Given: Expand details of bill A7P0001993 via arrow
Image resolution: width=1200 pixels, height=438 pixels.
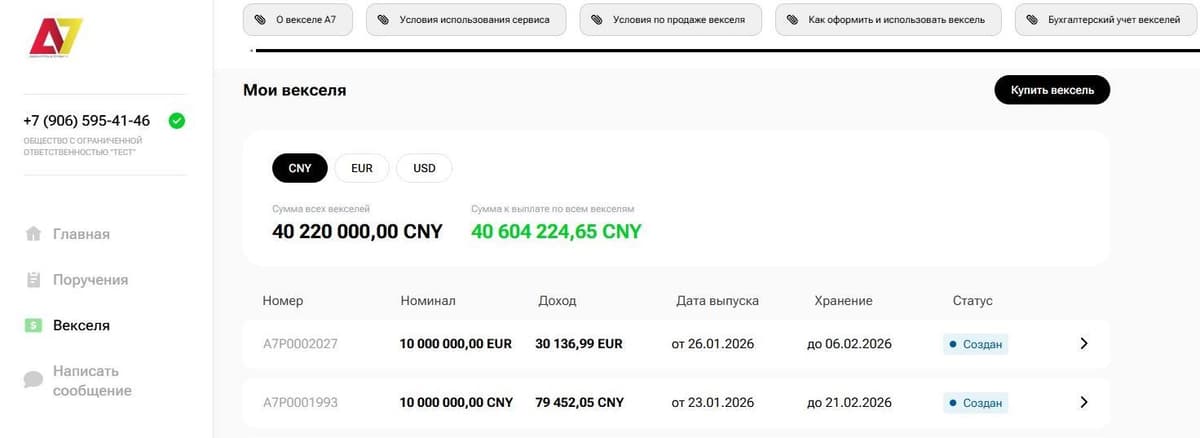Looking at the screenshot, I should coord(1084,402).
